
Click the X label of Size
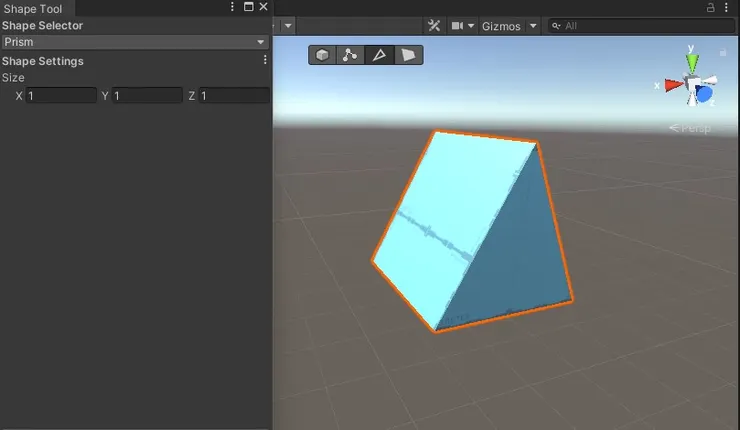[19, 96]
